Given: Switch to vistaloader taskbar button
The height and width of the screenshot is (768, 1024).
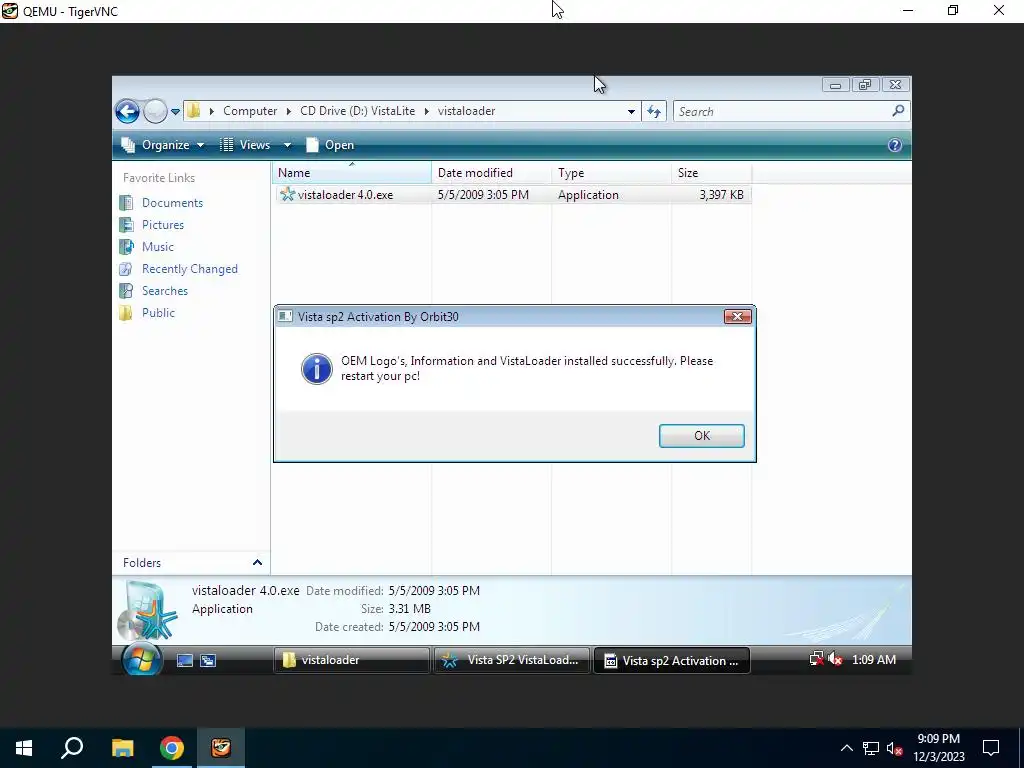Looking at the screenshot, I should coord(351,660).
